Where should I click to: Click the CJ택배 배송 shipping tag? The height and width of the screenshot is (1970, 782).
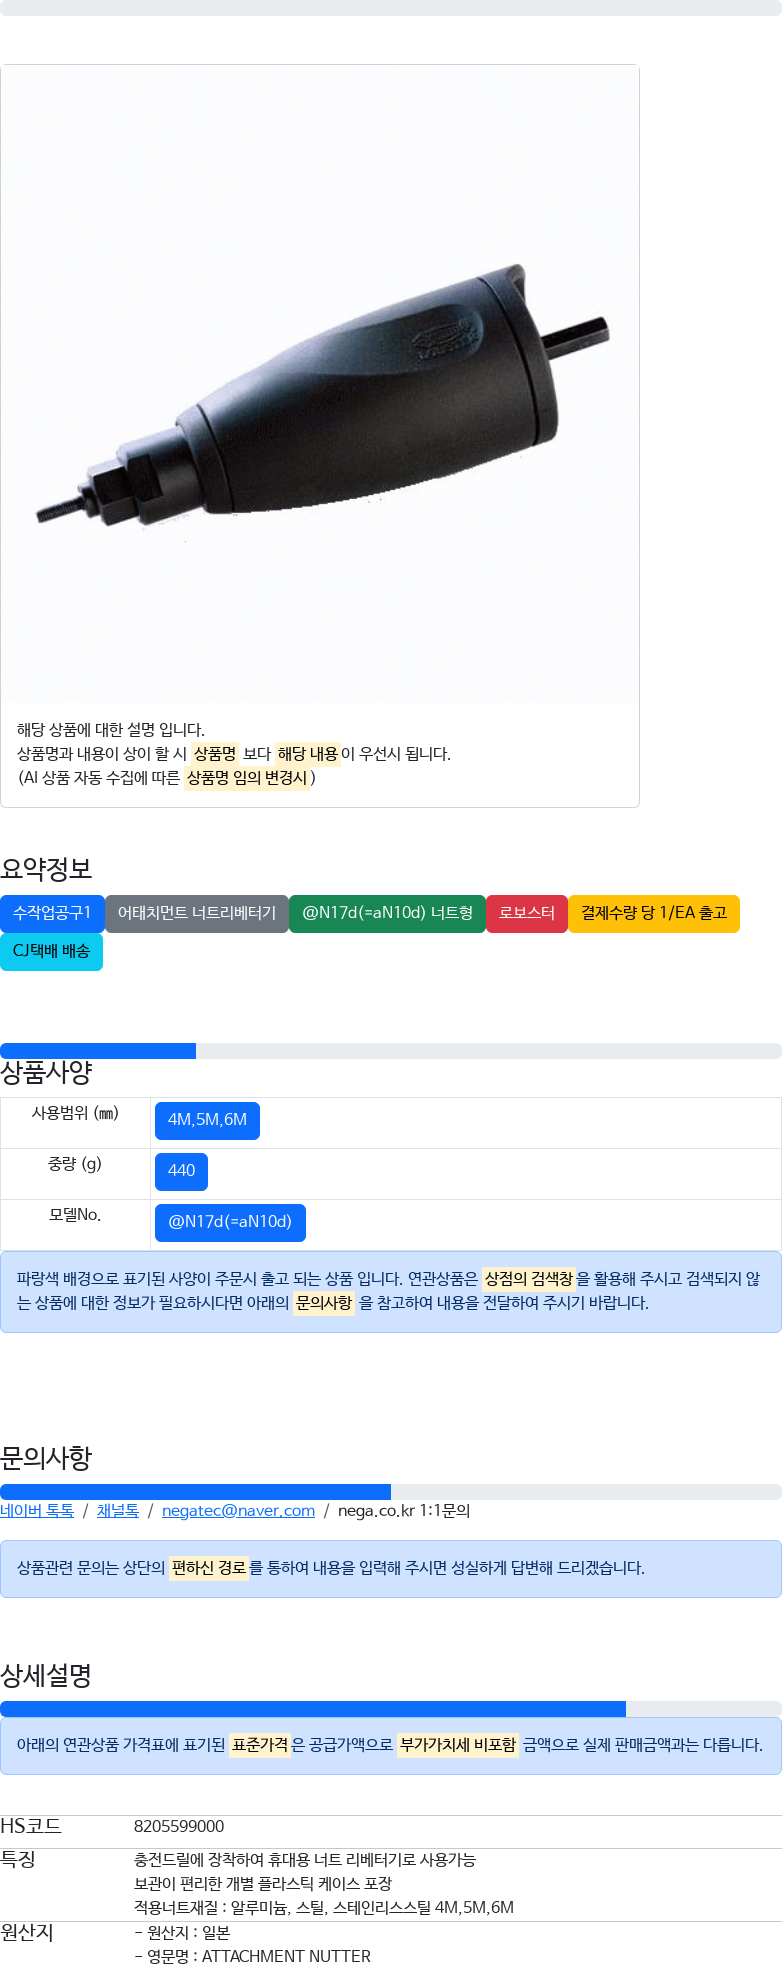click(x=51, y=951)
